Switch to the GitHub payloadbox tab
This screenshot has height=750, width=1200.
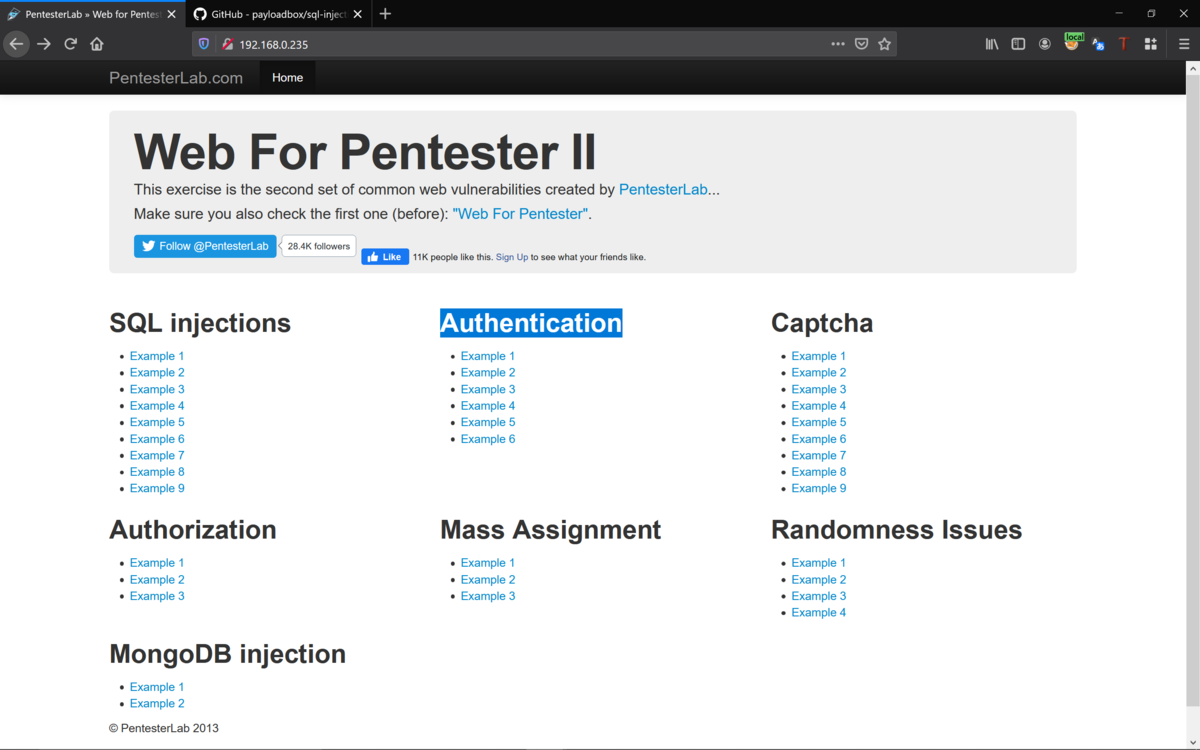click(x=277, y=14)
